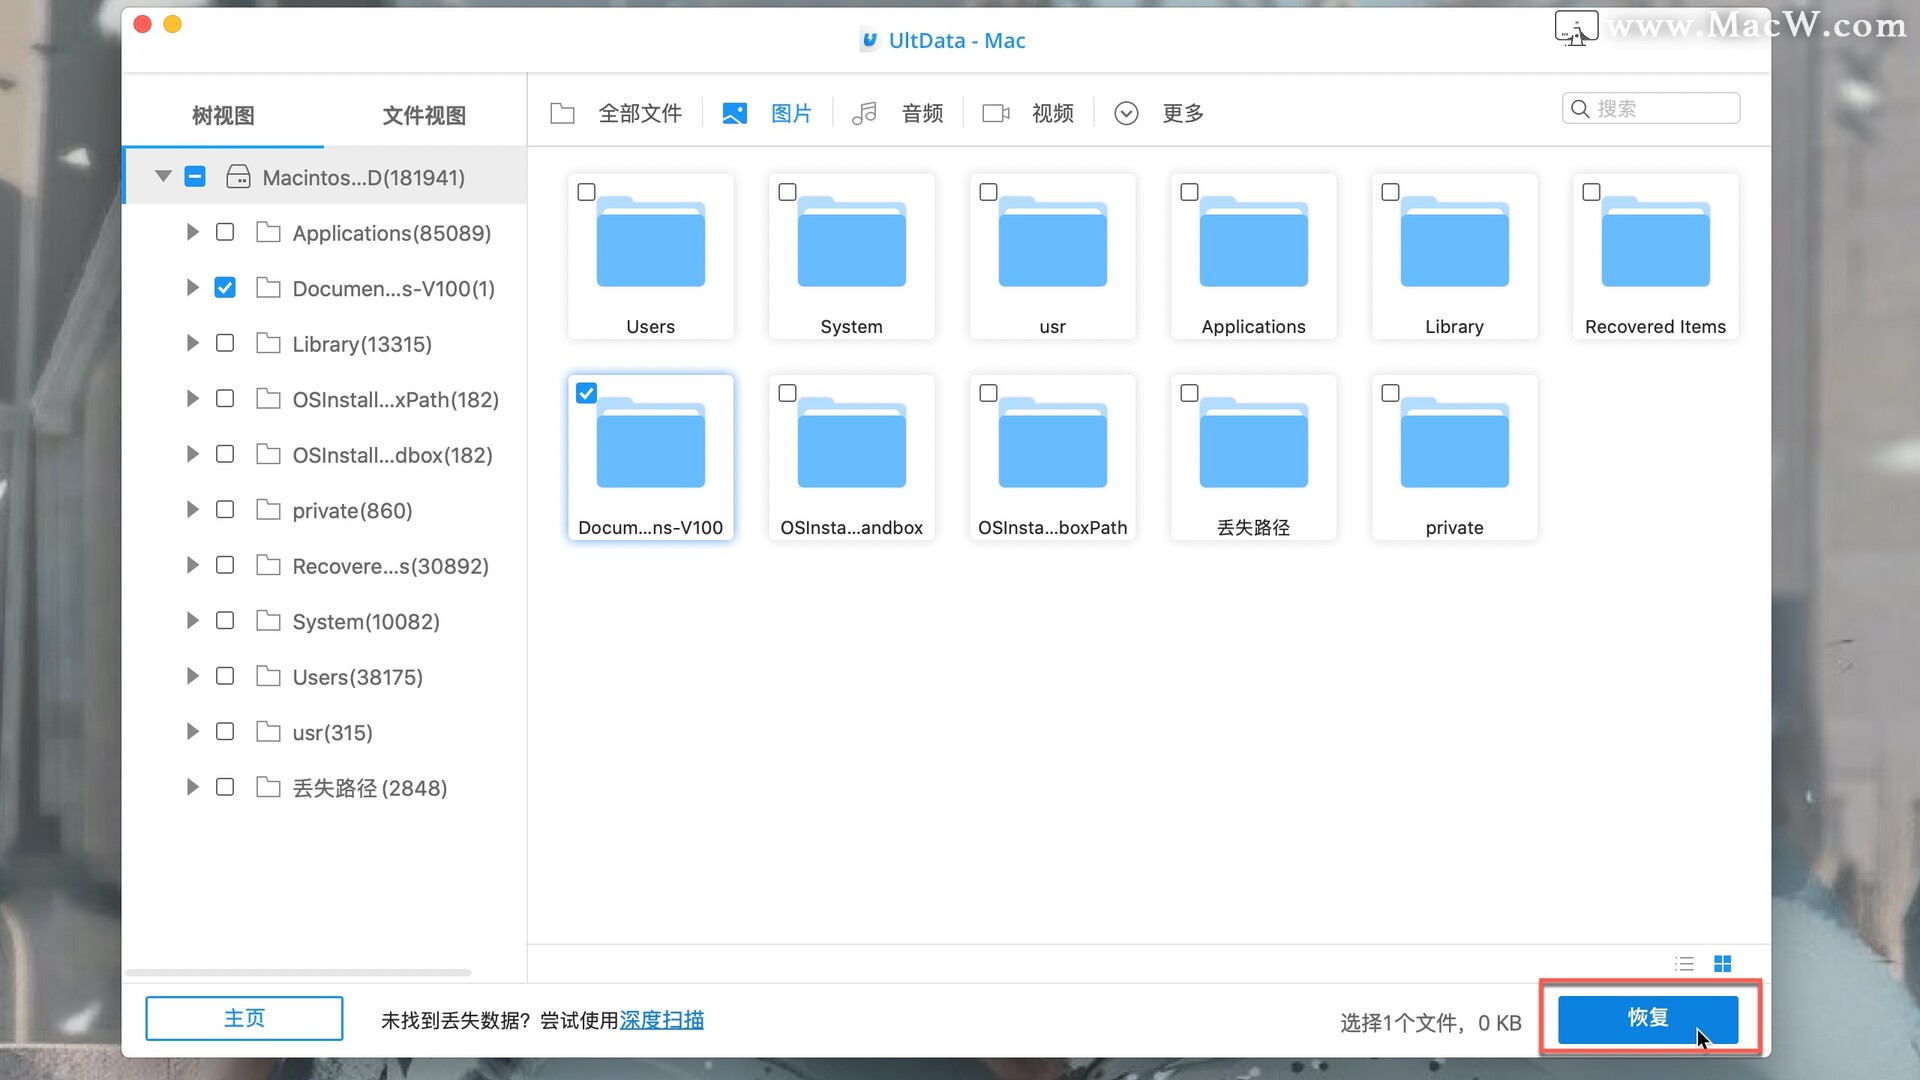Open the Recovered Items folder thumbnail
Viewport: 1920px width, 1080px height.
click(x=1655, y=245)
